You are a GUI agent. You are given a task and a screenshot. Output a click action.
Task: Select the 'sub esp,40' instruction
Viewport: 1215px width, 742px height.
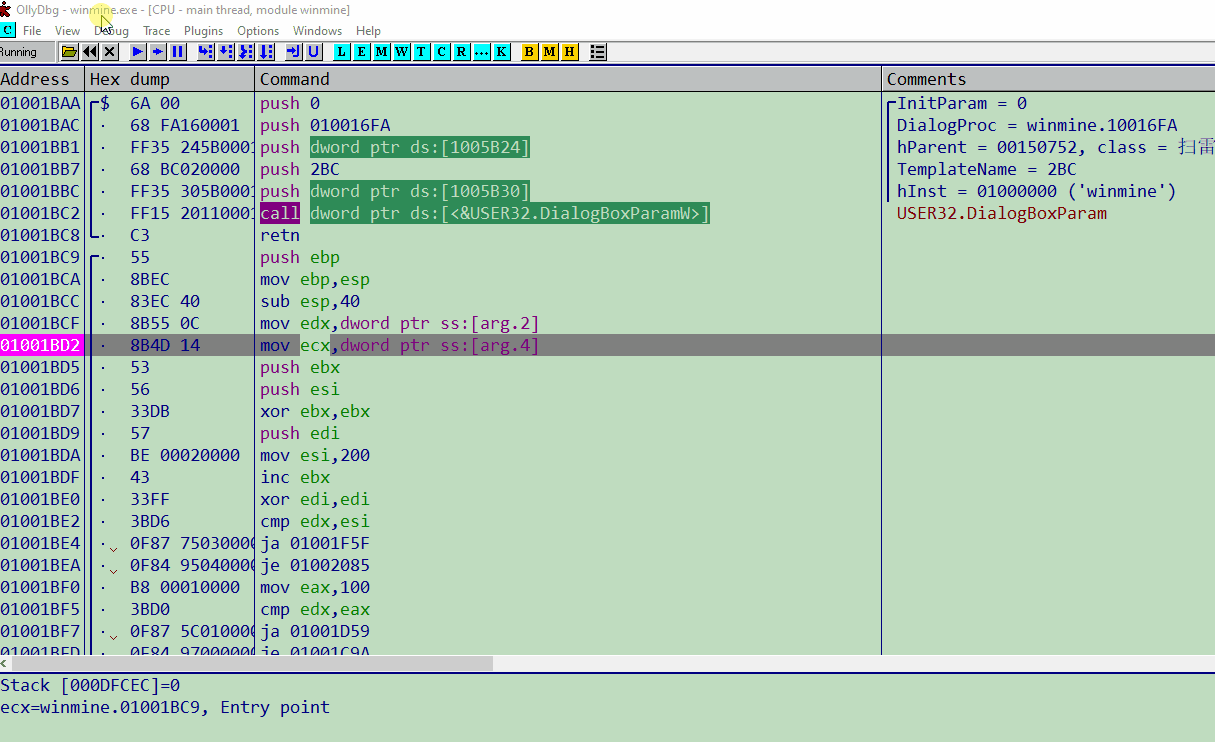click(x=310, y=301)
